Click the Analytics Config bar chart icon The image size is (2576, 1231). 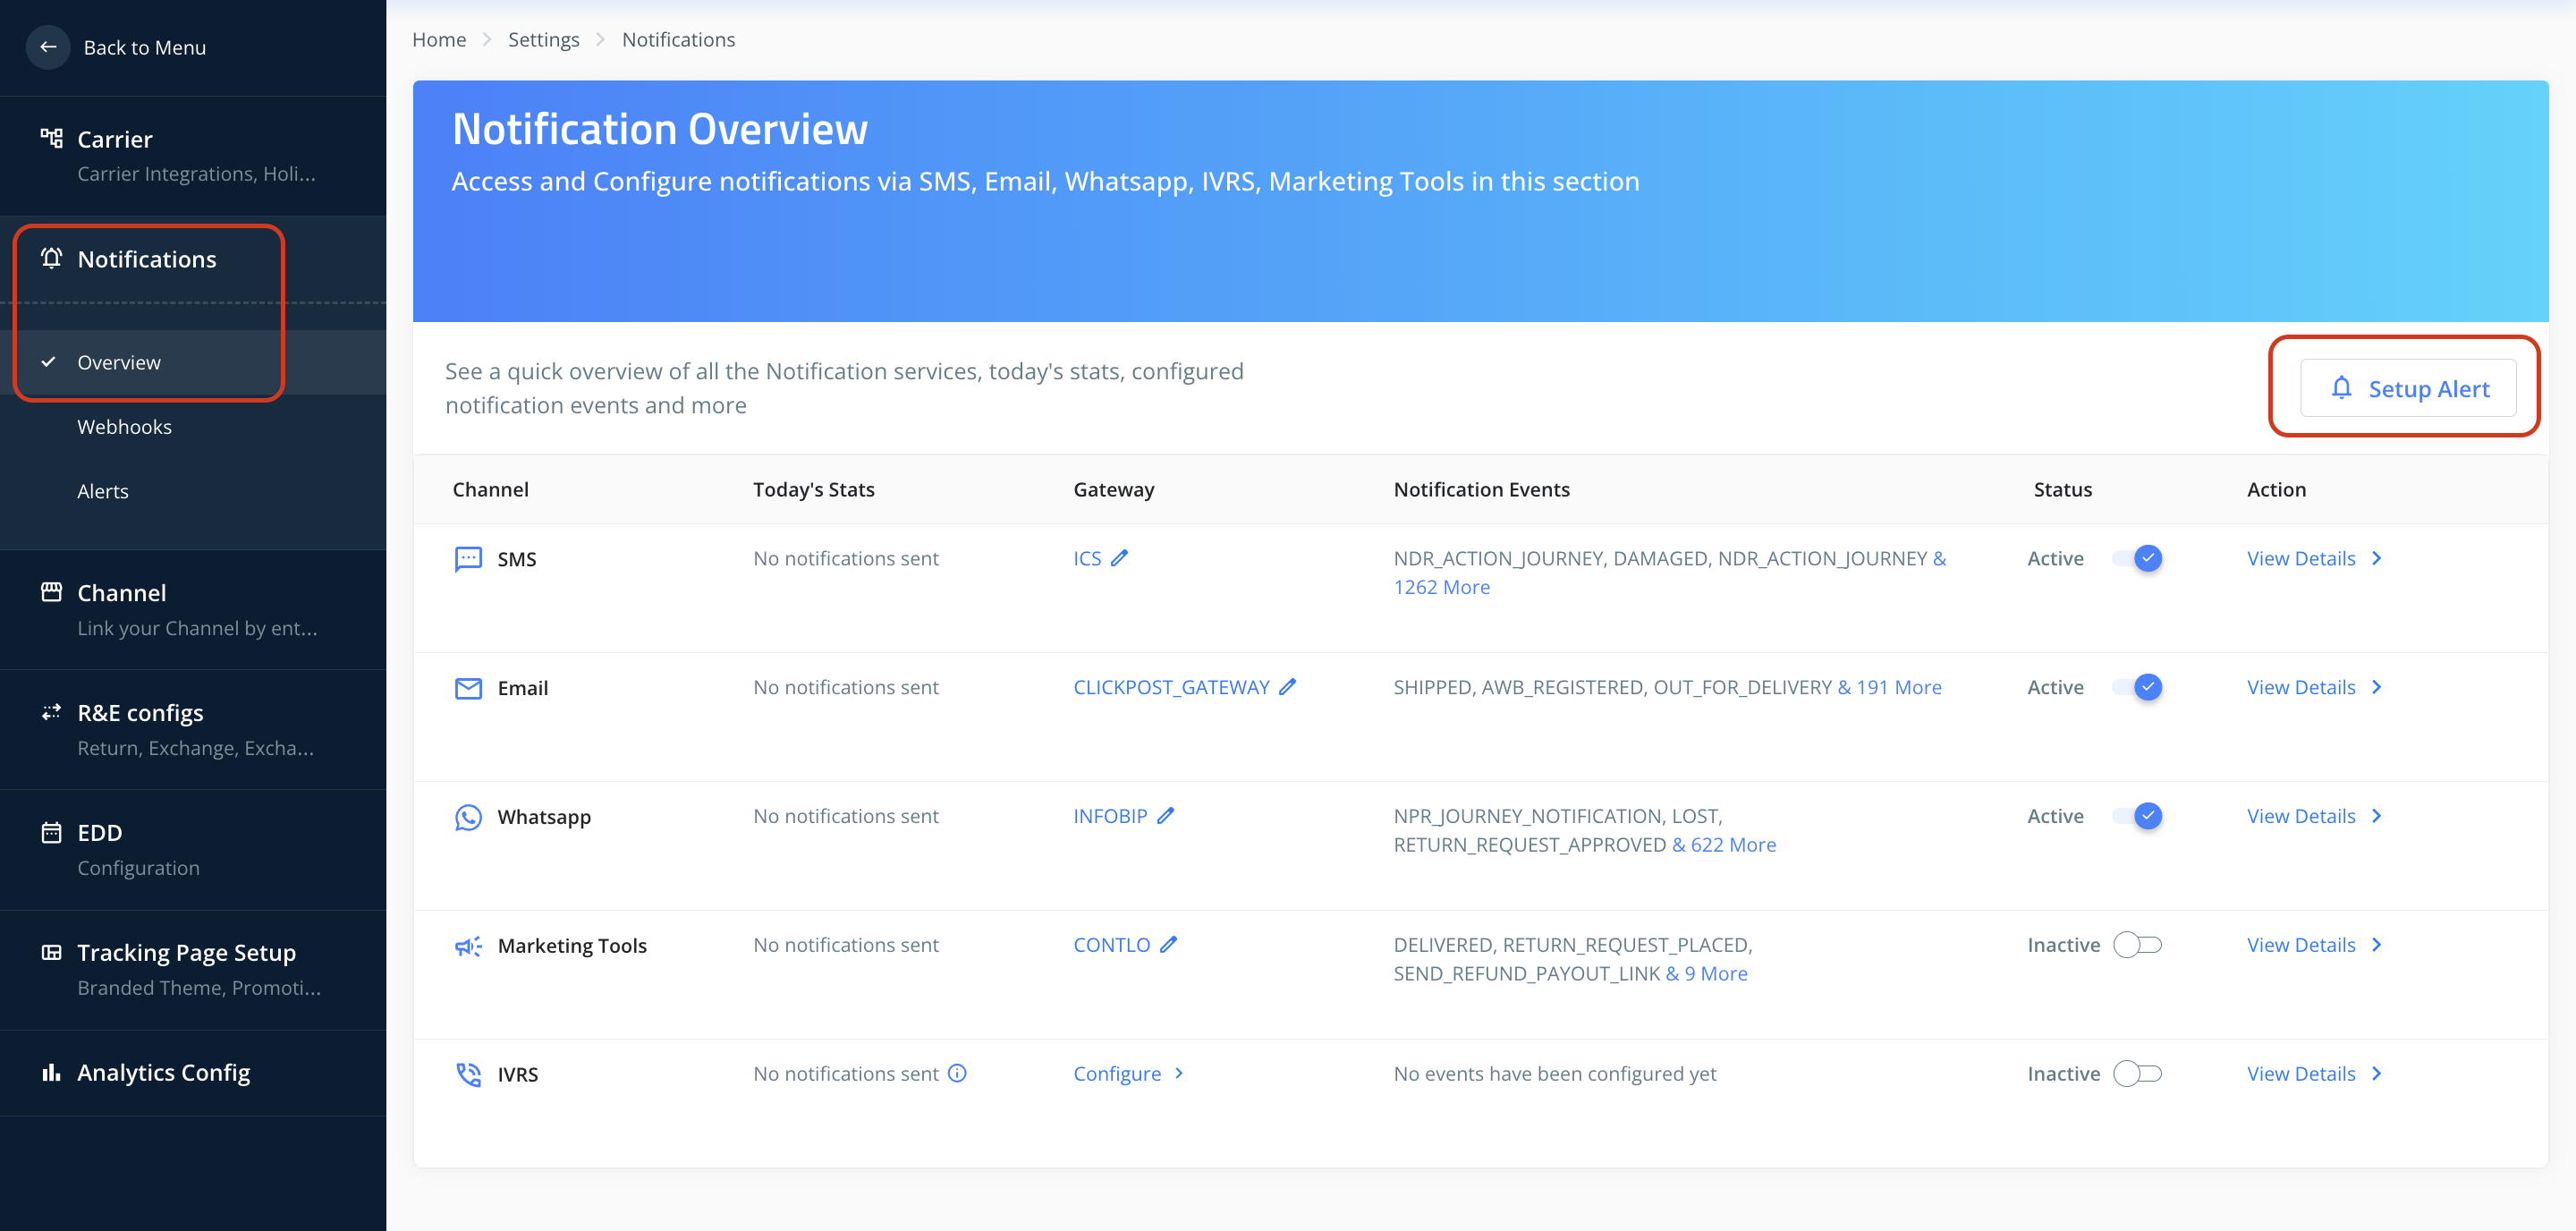click(51, 1072)
